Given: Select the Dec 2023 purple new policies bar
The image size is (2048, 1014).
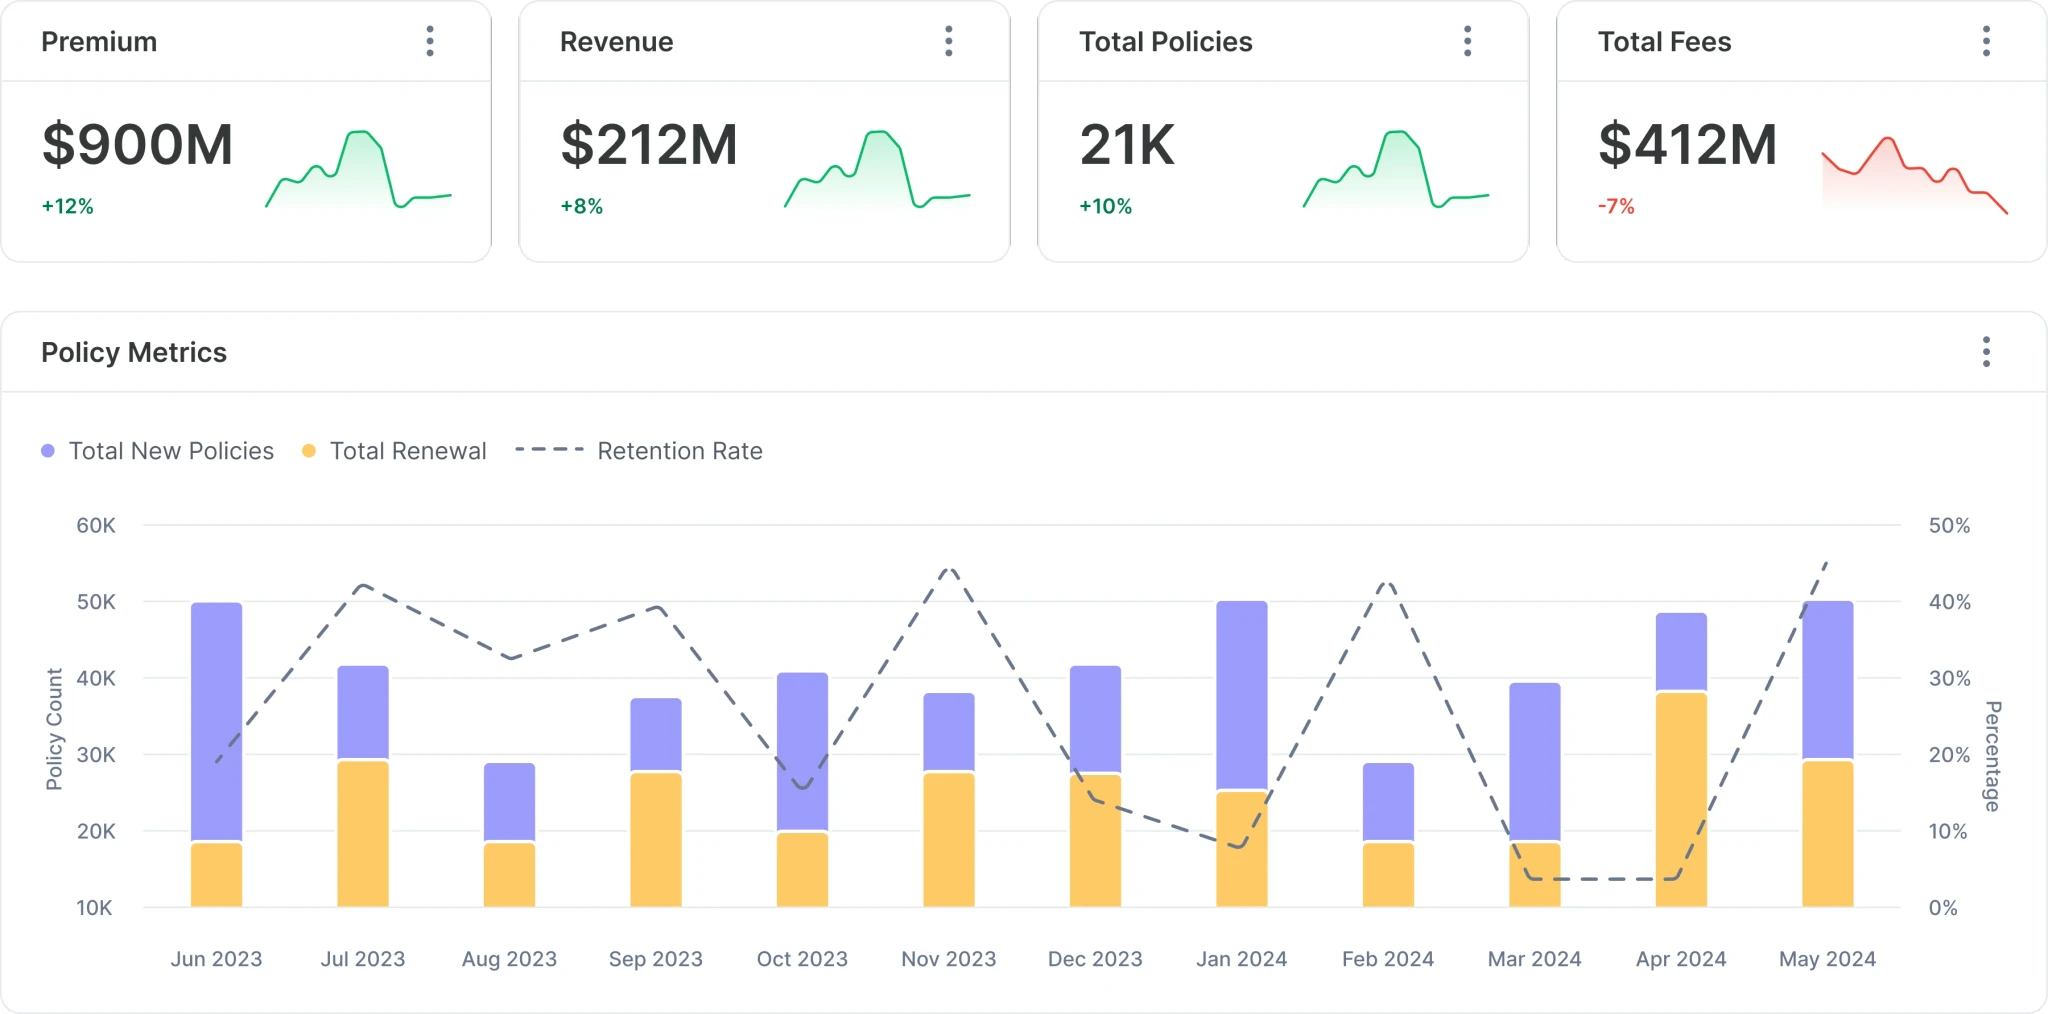Looking at the screenshot, I should (1095, 719).
